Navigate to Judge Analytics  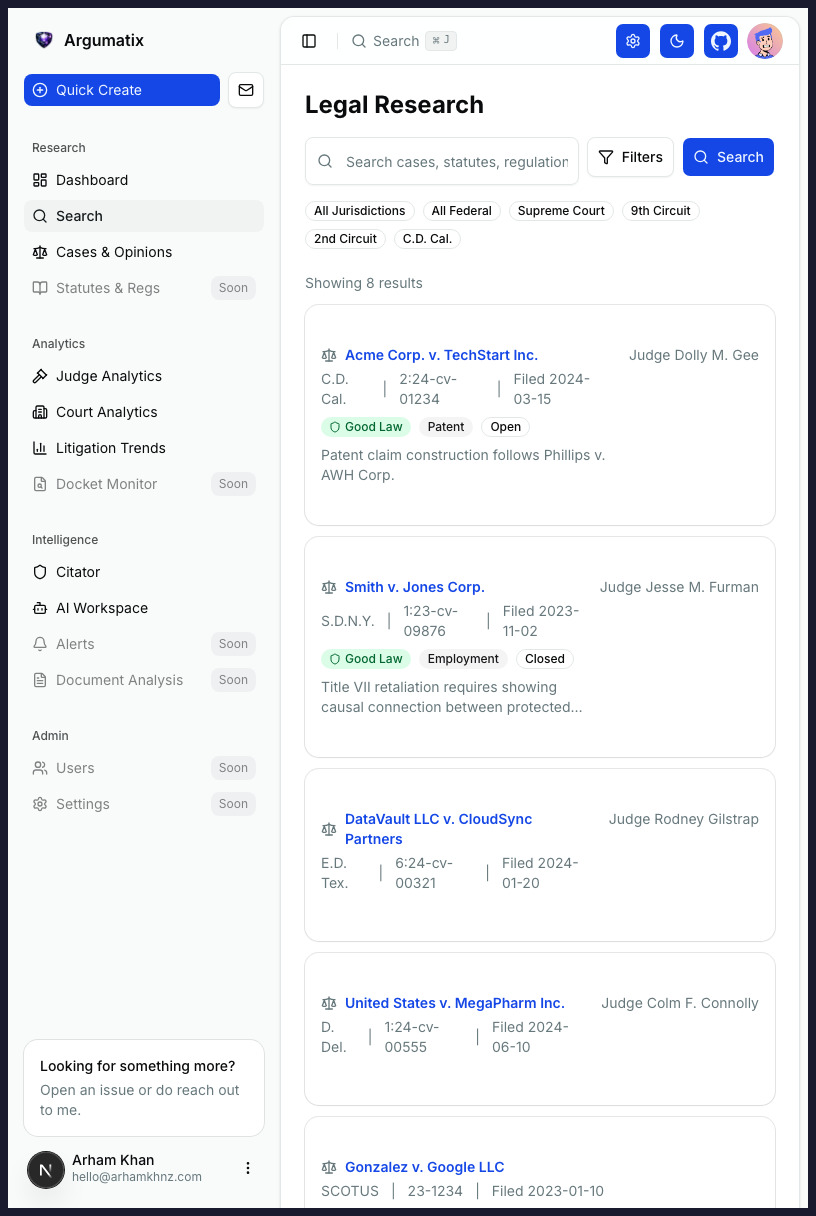tap(109, 376)
